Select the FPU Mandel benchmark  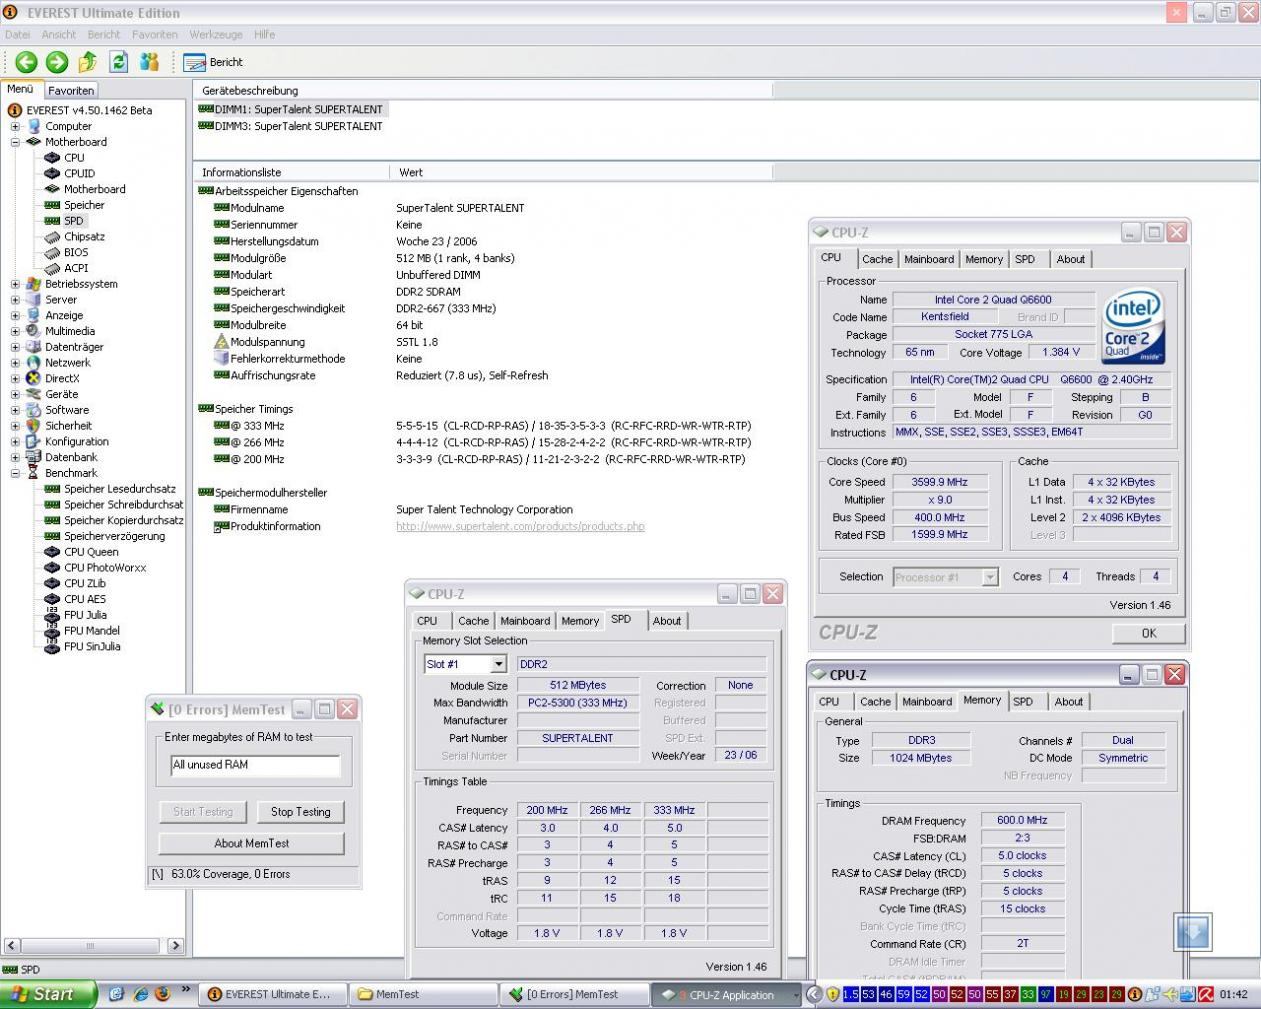click(x=92, y=631)
